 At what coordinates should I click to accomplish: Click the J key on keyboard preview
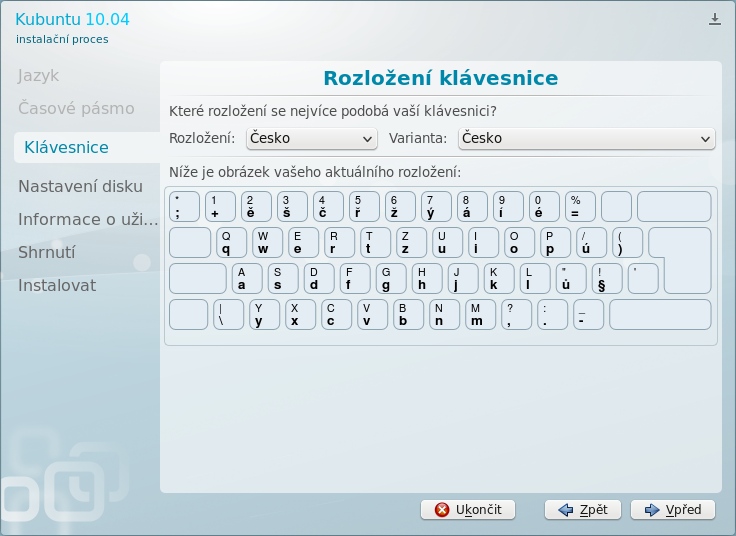pyautogui.click(x=463, y=279)
